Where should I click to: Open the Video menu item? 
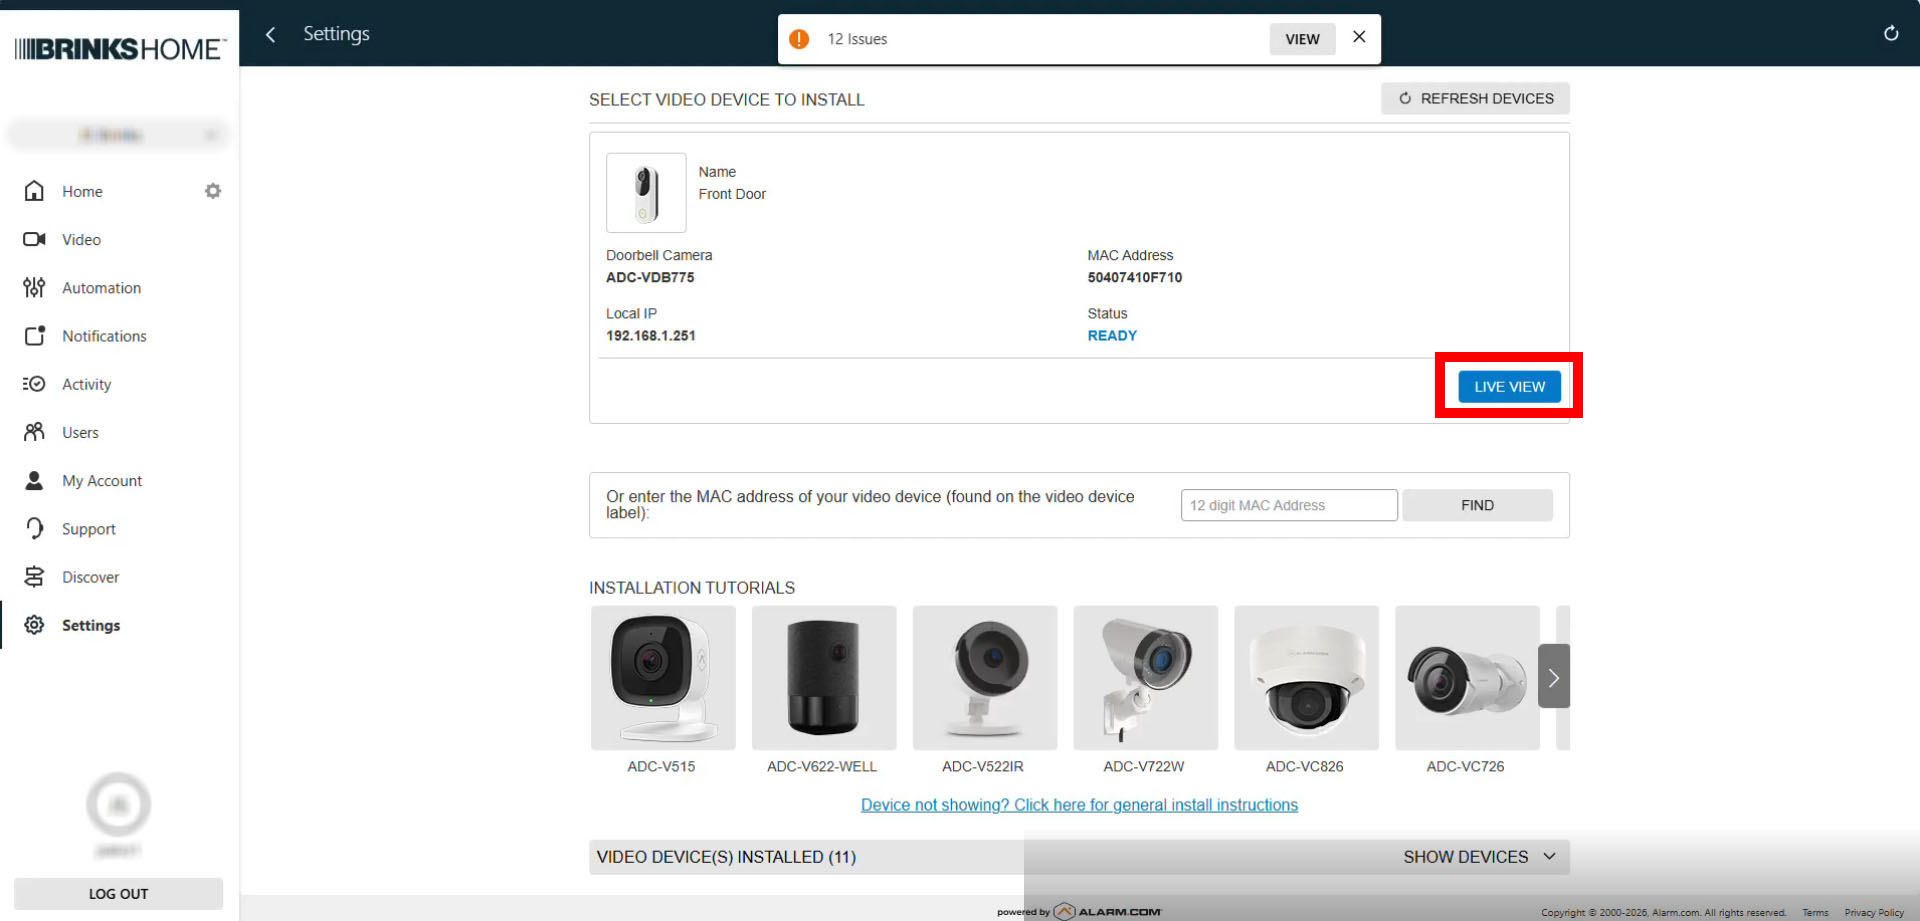tap(81, 239)
